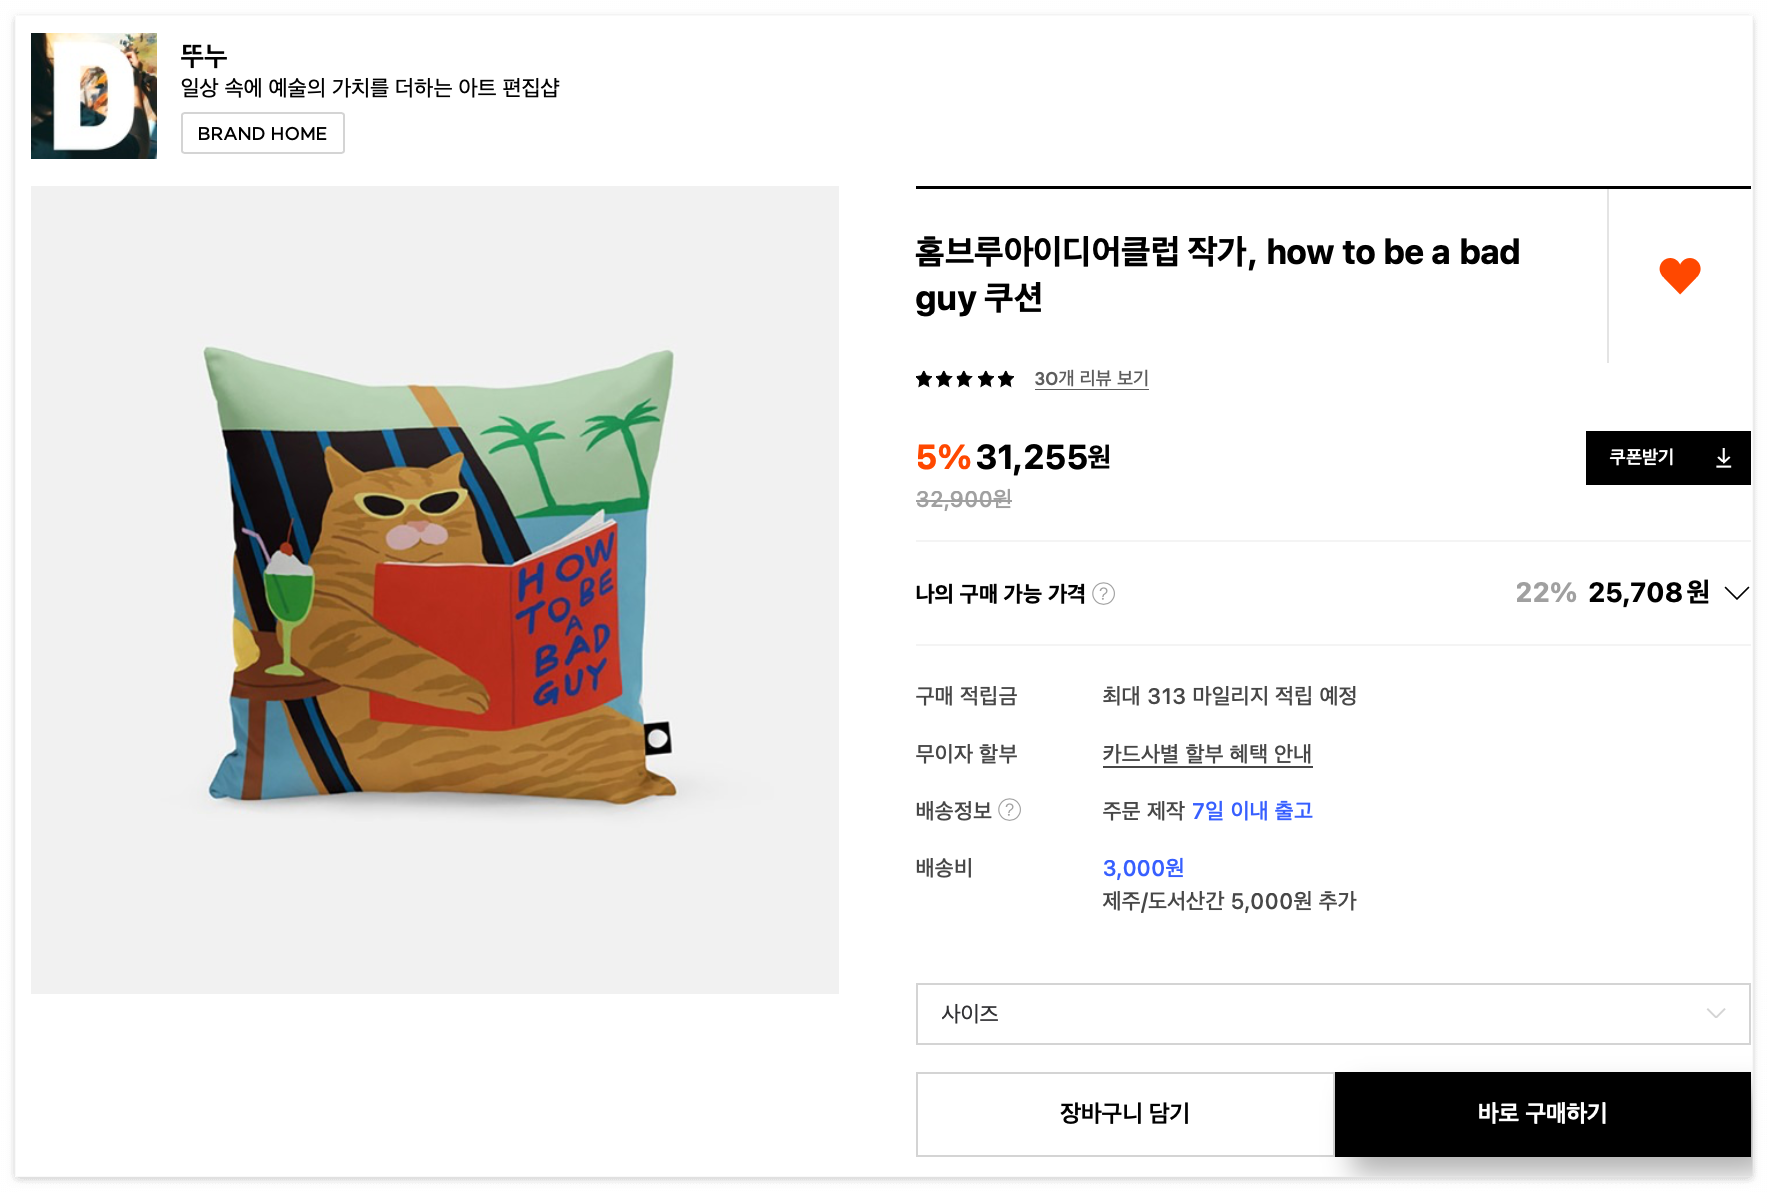This screenshot has height=1192, width=1768.
Task: Open the 30개 리뷰 보기 reviews link
Action: (1091, 378)
